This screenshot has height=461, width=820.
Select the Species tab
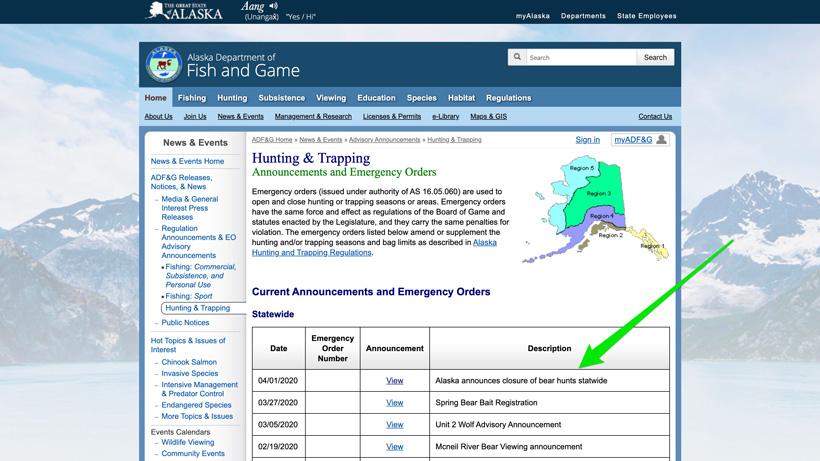click(x=422, y=98)
